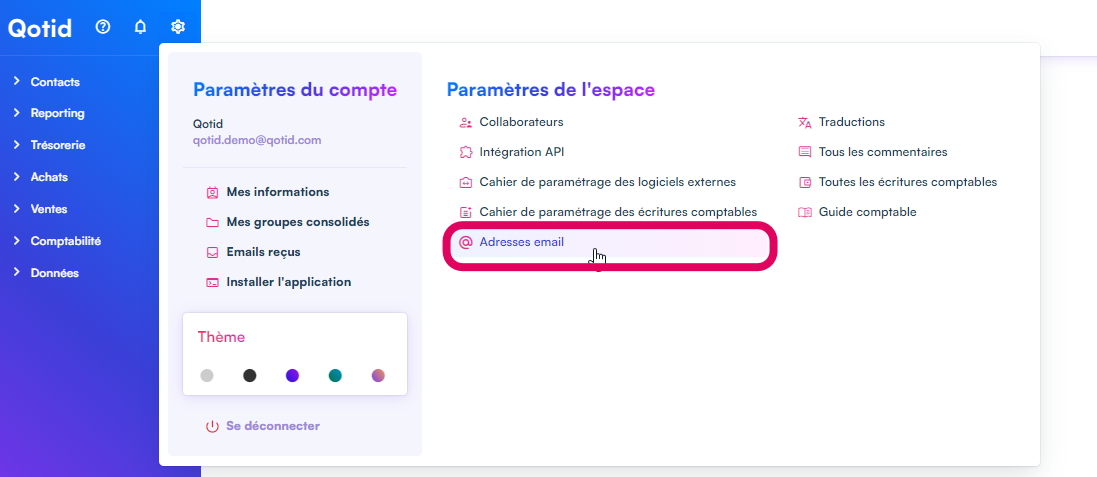Open Tous les commentaires
The height and width of the screenshot is (477, 1097).
pyautogui.click(x=882, y=152)
